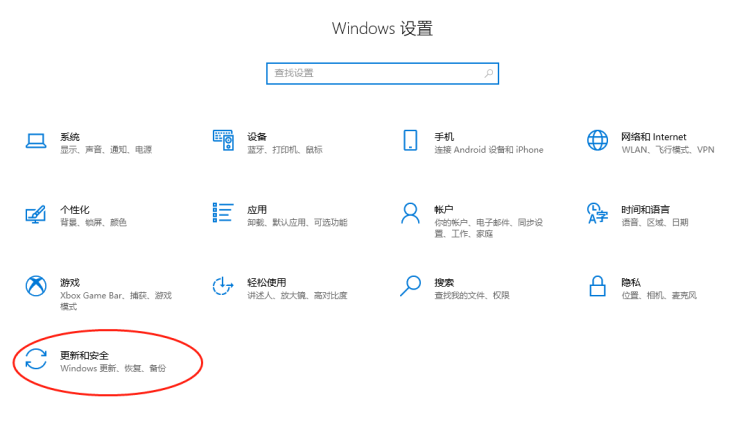
Task: Open the 个性化 settings title
Action: (75, 210)
